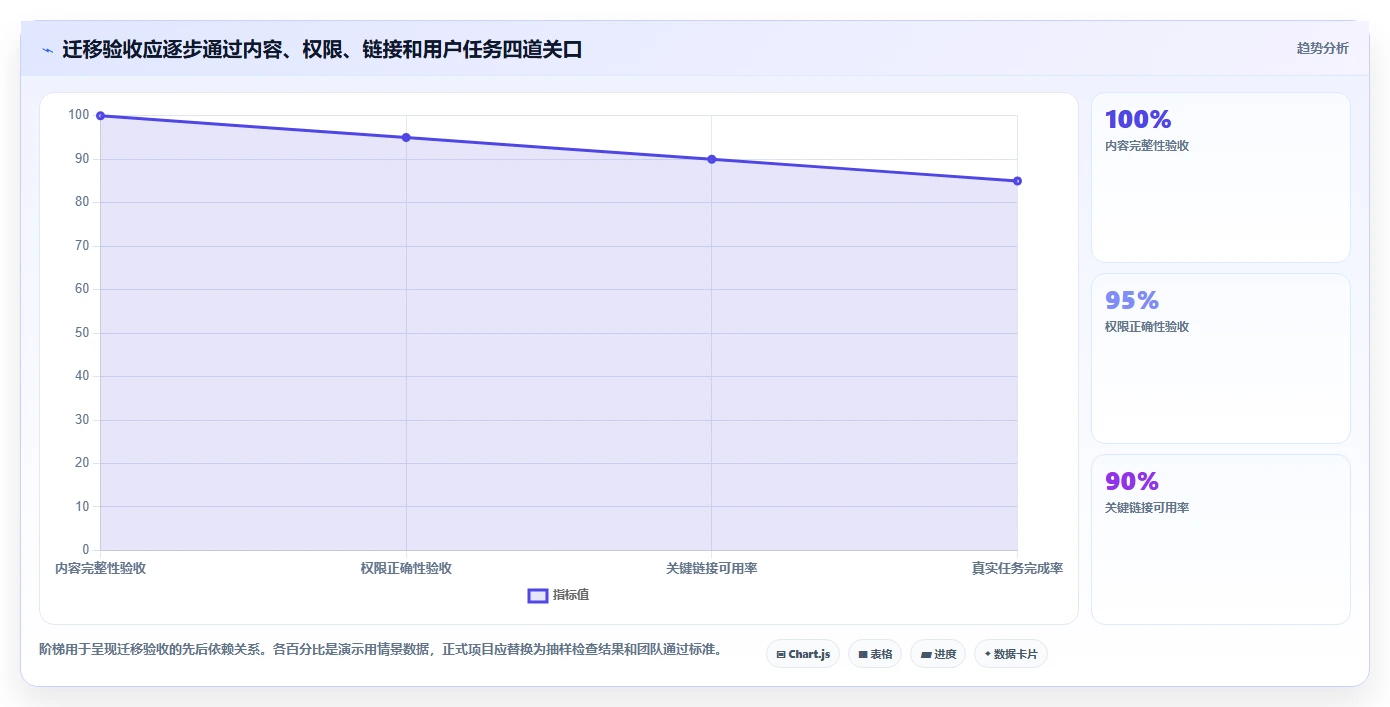Select the 进度 tag chip
Screen dimensions: 1390x707
(x=938, y=654)
